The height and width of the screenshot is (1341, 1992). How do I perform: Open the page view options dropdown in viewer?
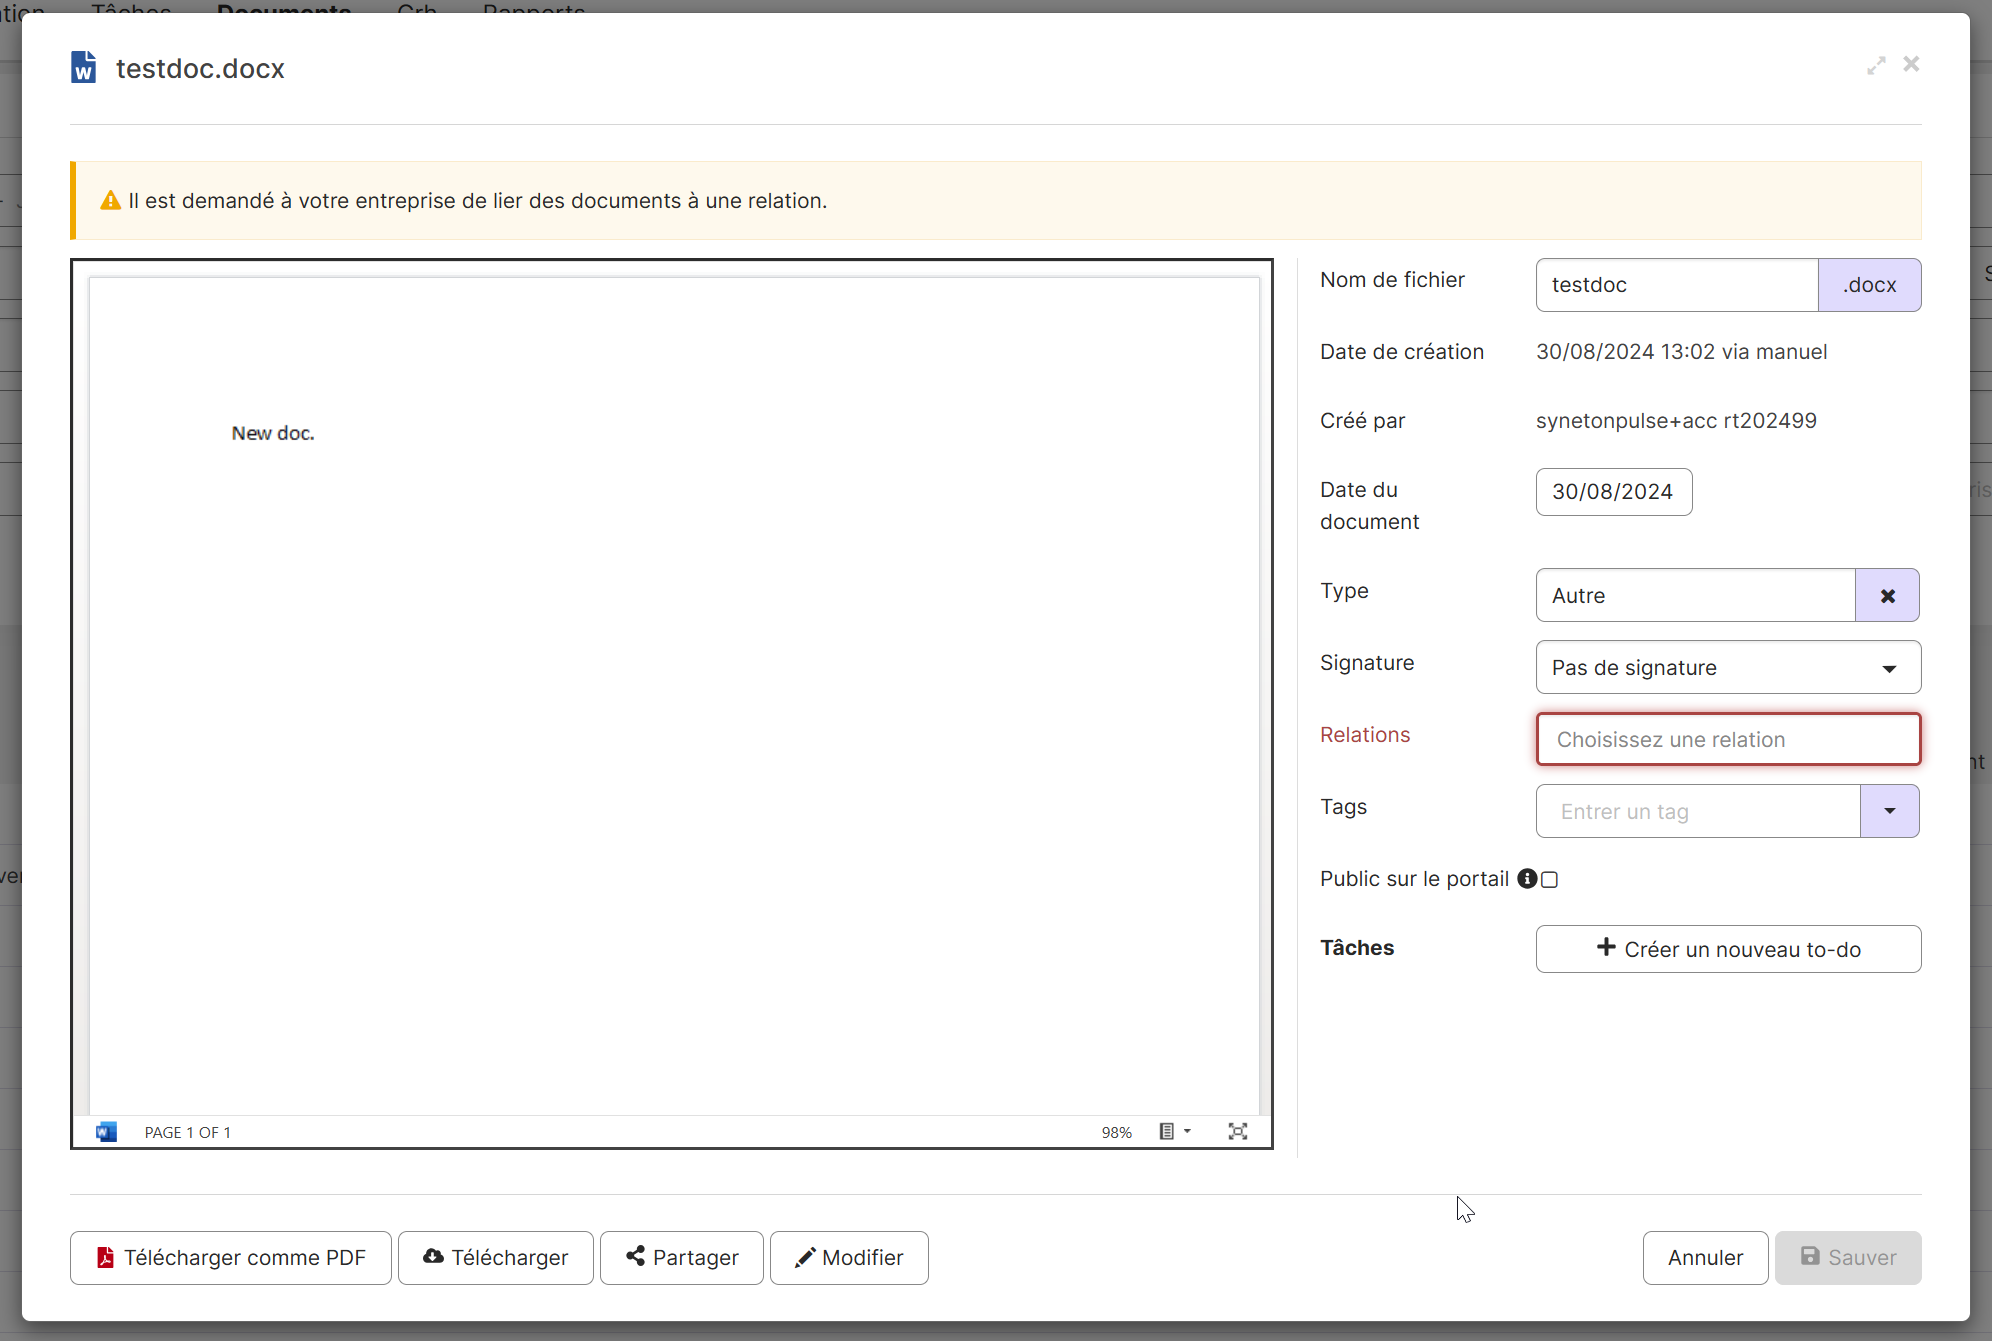1175,1131
